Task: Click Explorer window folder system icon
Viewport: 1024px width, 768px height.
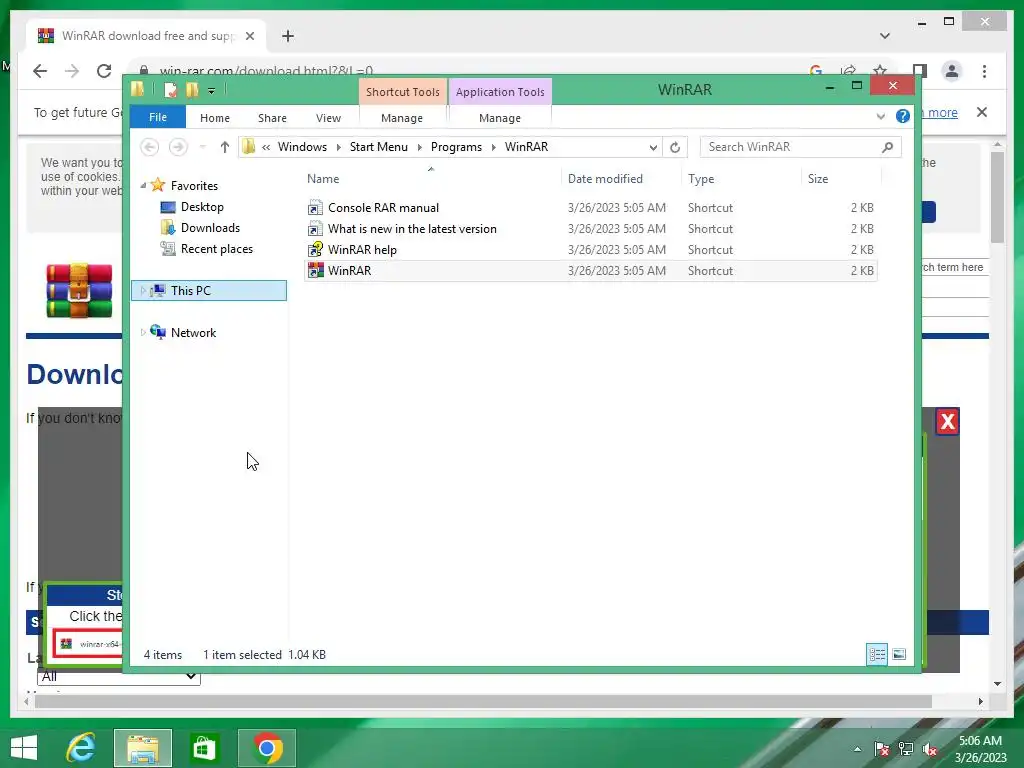Action: click(x=138, y=89)
